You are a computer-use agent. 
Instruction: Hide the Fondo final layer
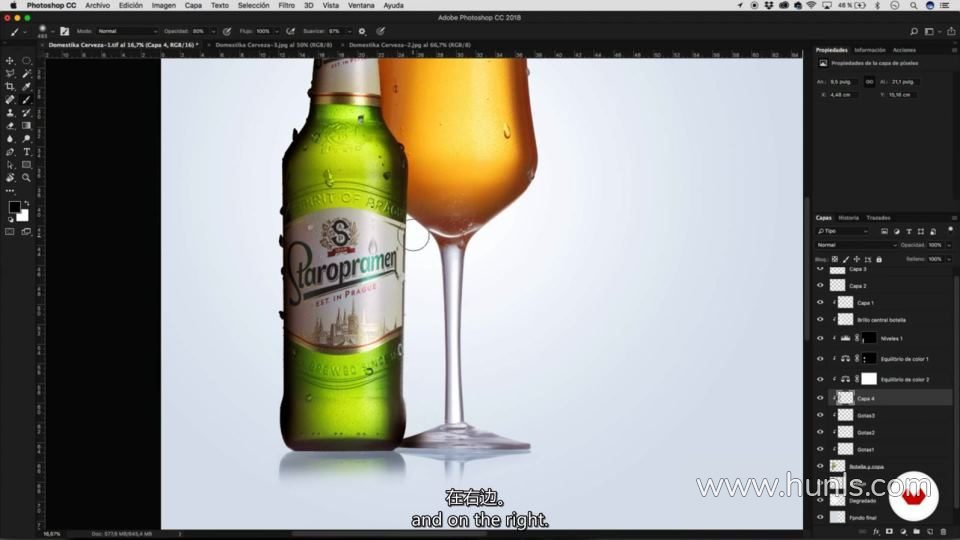820,517
